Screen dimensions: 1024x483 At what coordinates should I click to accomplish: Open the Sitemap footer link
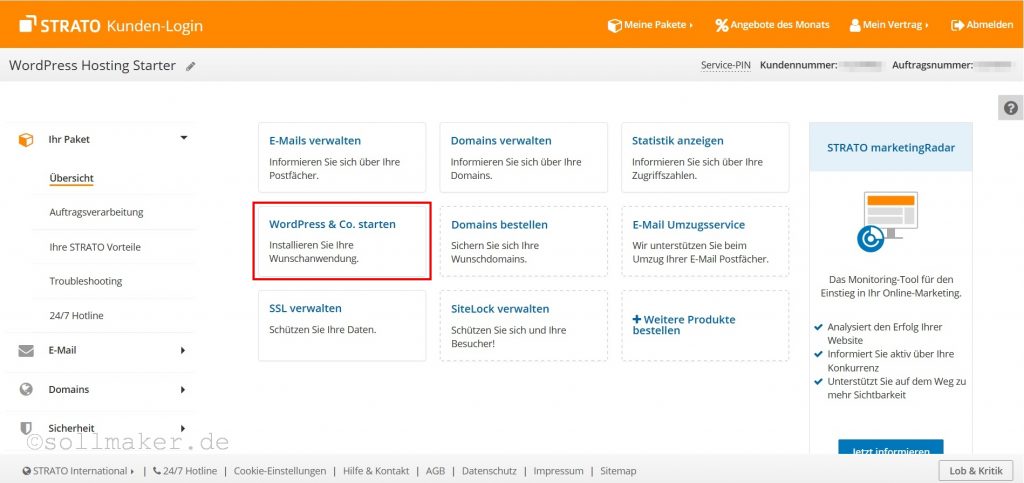coord(618,471)
